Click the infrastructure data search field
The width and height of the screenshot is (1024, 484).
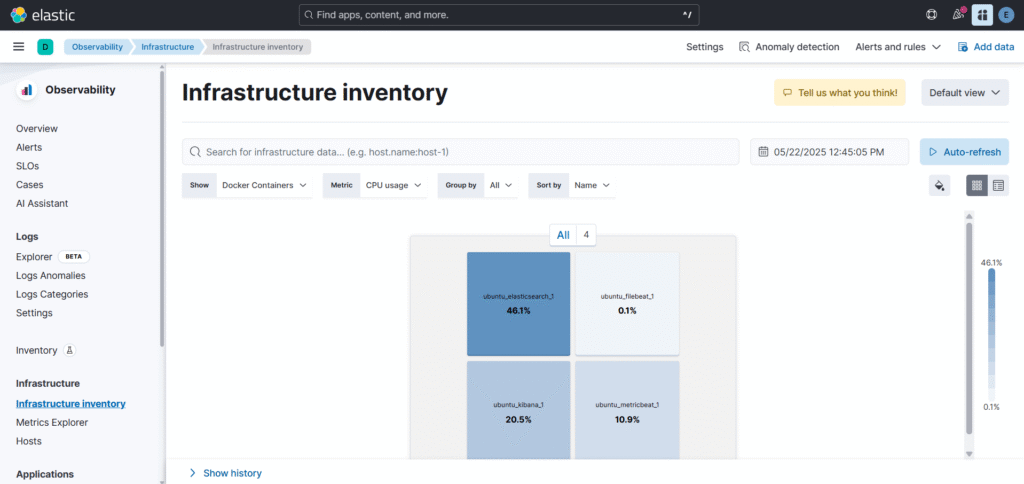tap(460, 152)
